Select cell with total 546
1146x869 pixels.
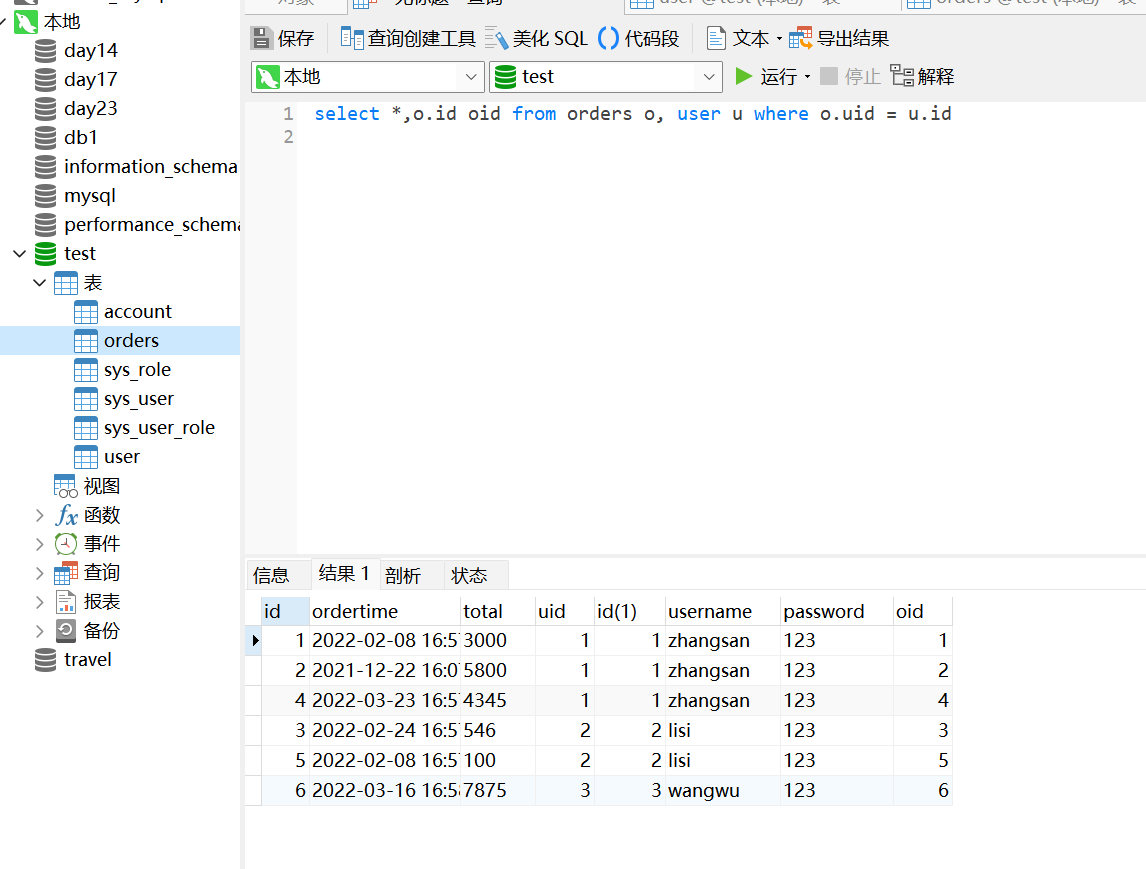498,731
